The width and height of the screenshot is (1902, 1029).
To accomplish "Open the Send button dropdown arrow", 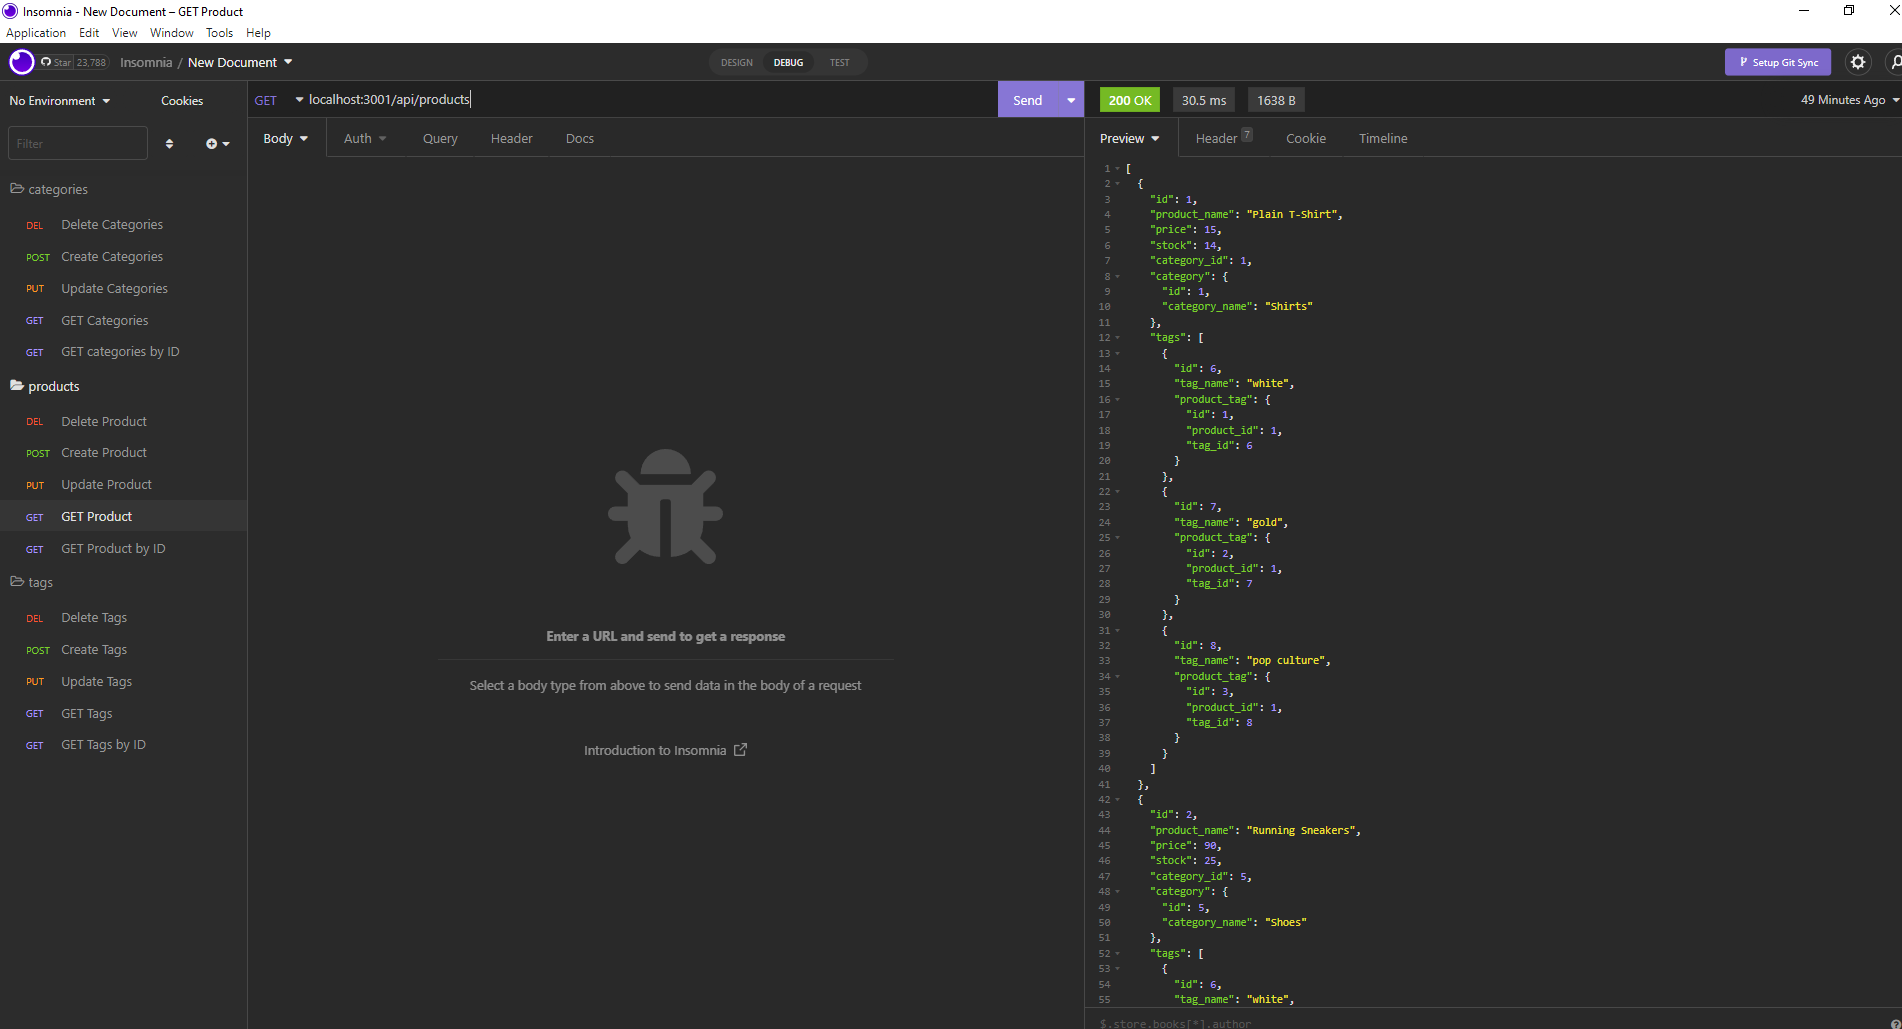I will (x=1070, y=99).
